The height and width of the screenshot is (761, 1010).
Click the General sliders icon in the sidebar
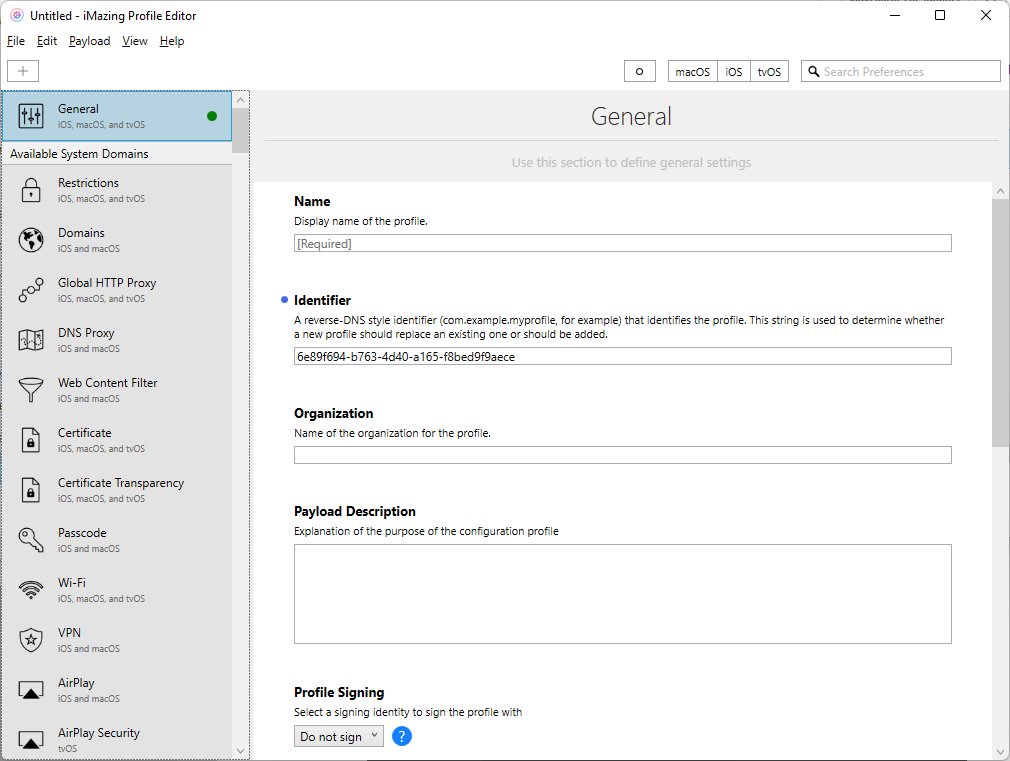(31, 116)
